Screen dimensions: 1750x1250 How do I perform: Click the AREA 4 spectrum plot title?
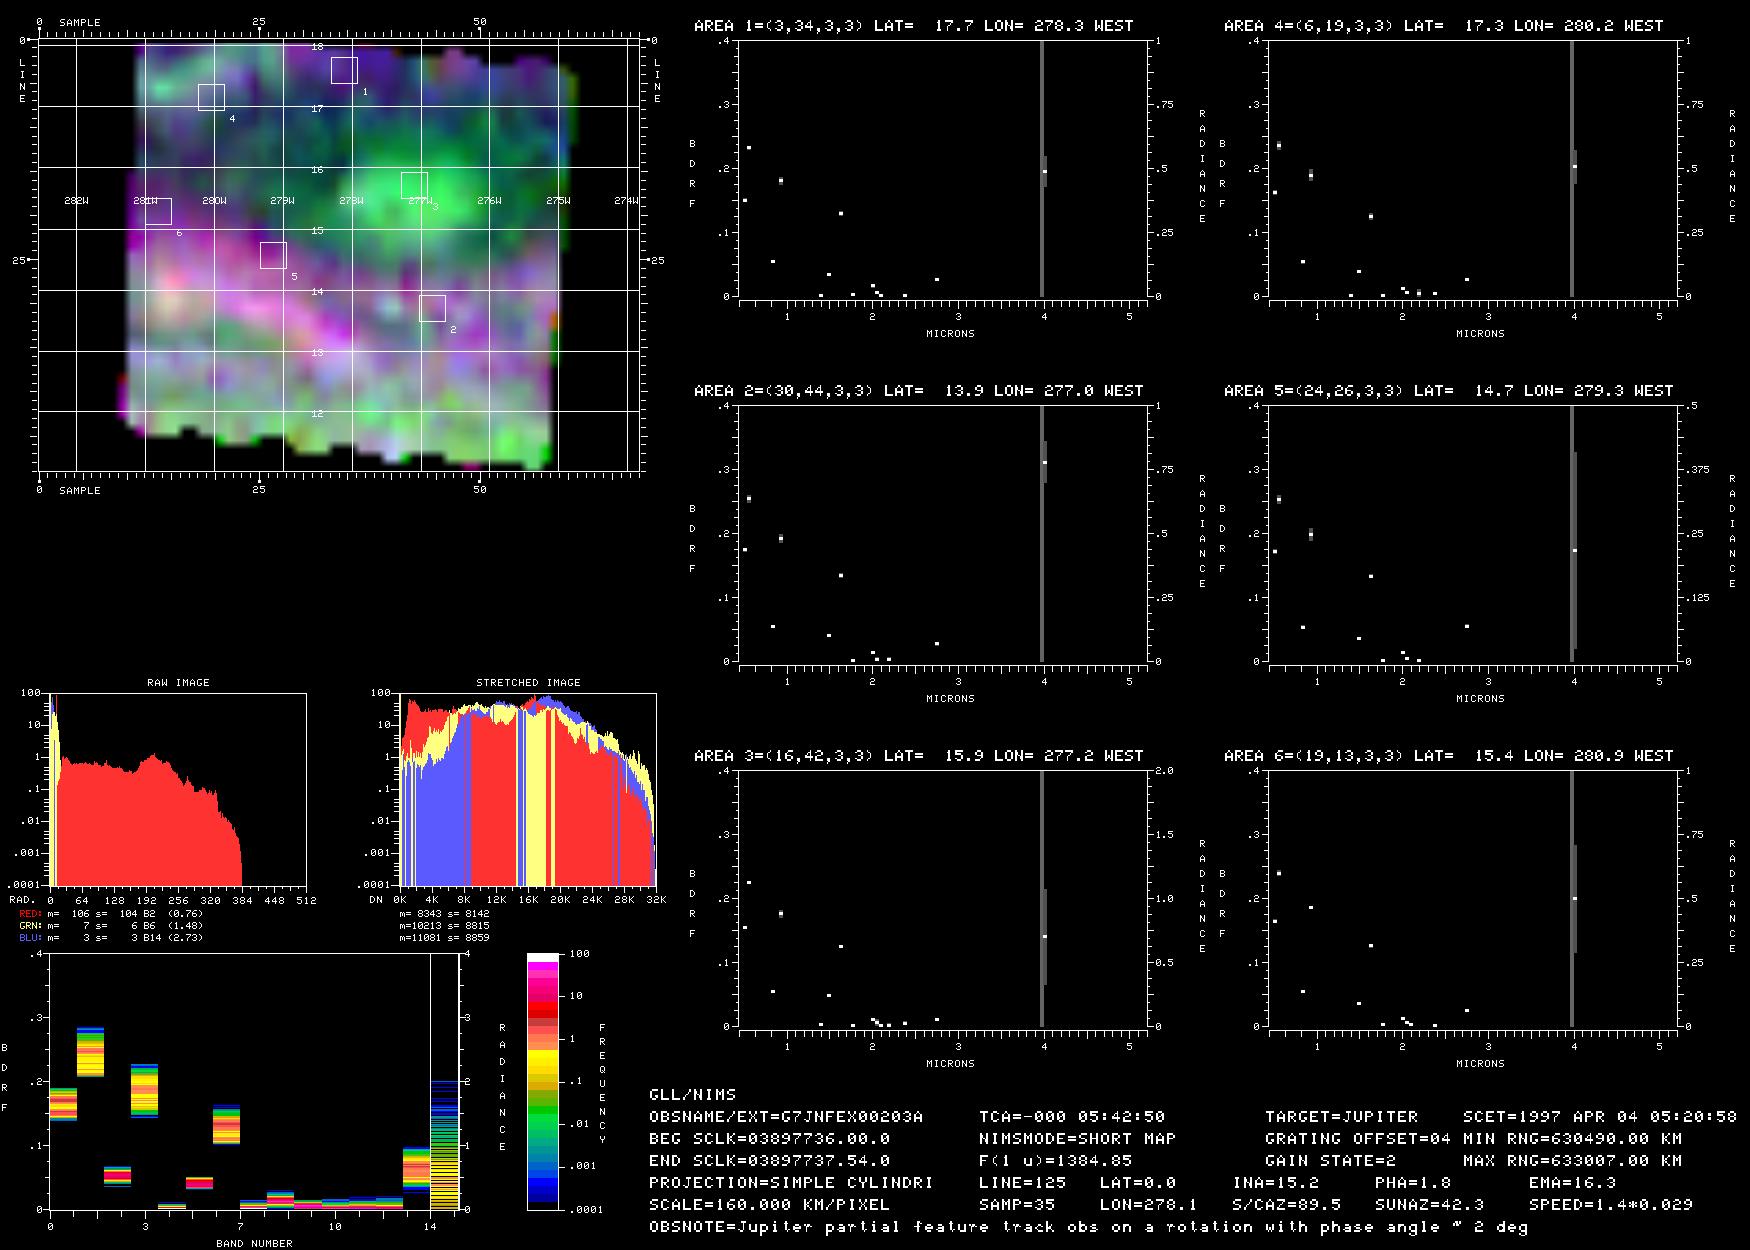point(1443,25)
